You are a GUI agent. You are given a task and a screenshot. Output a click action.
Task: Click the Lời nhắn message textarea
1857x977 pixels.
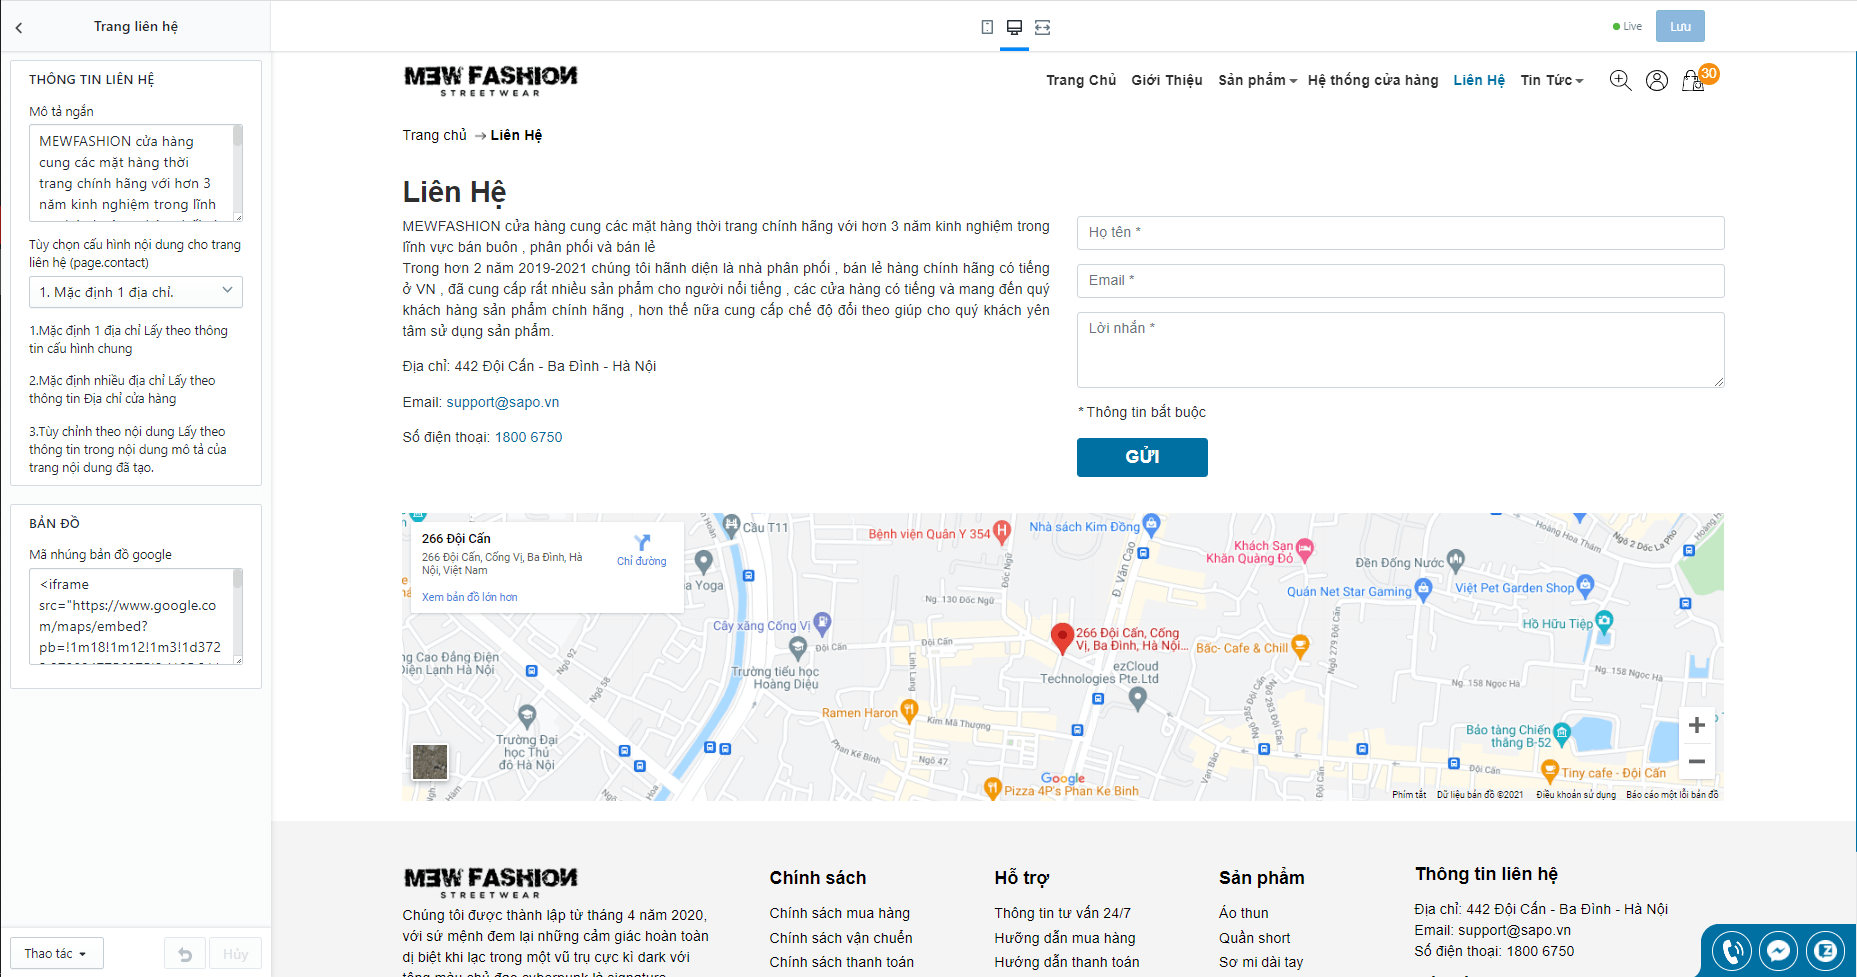click(1401, 350)
